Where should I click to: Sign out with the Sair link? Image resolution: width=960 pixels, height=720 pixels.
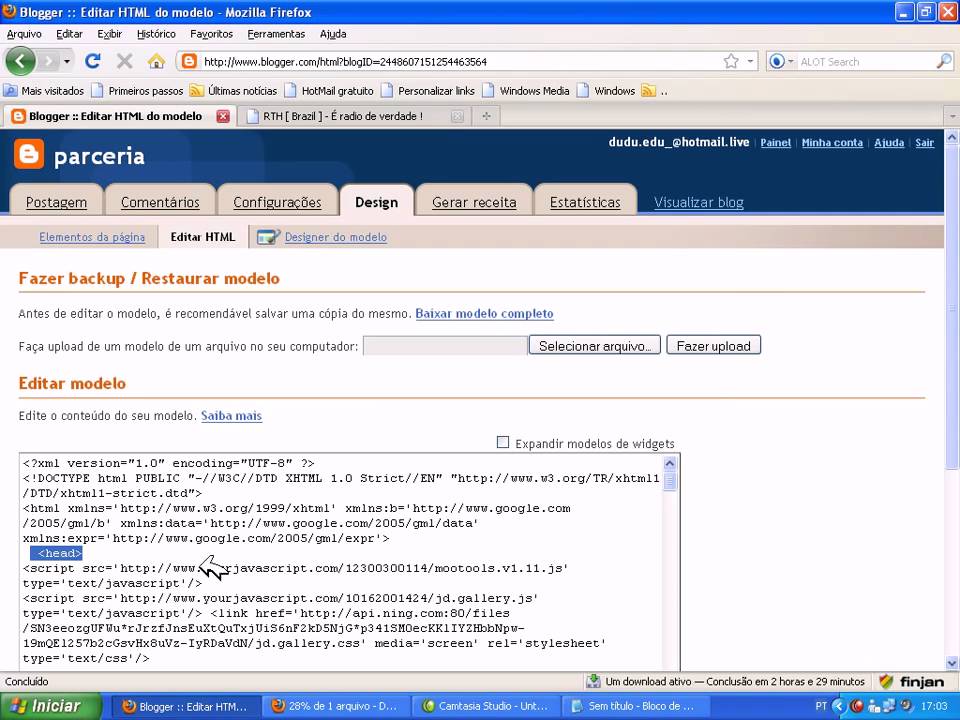click(924, 143)
